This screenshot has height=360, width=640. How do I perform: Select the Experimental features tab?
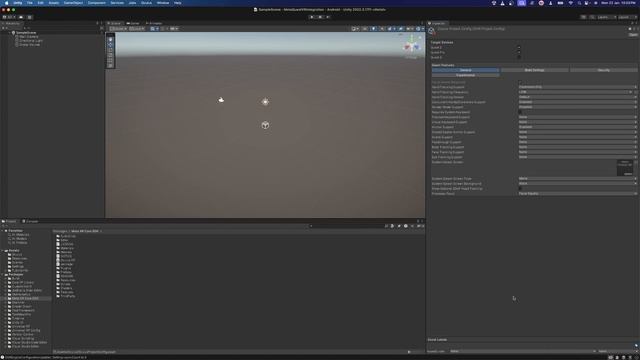pyautogui.click(x=465, y=75)
